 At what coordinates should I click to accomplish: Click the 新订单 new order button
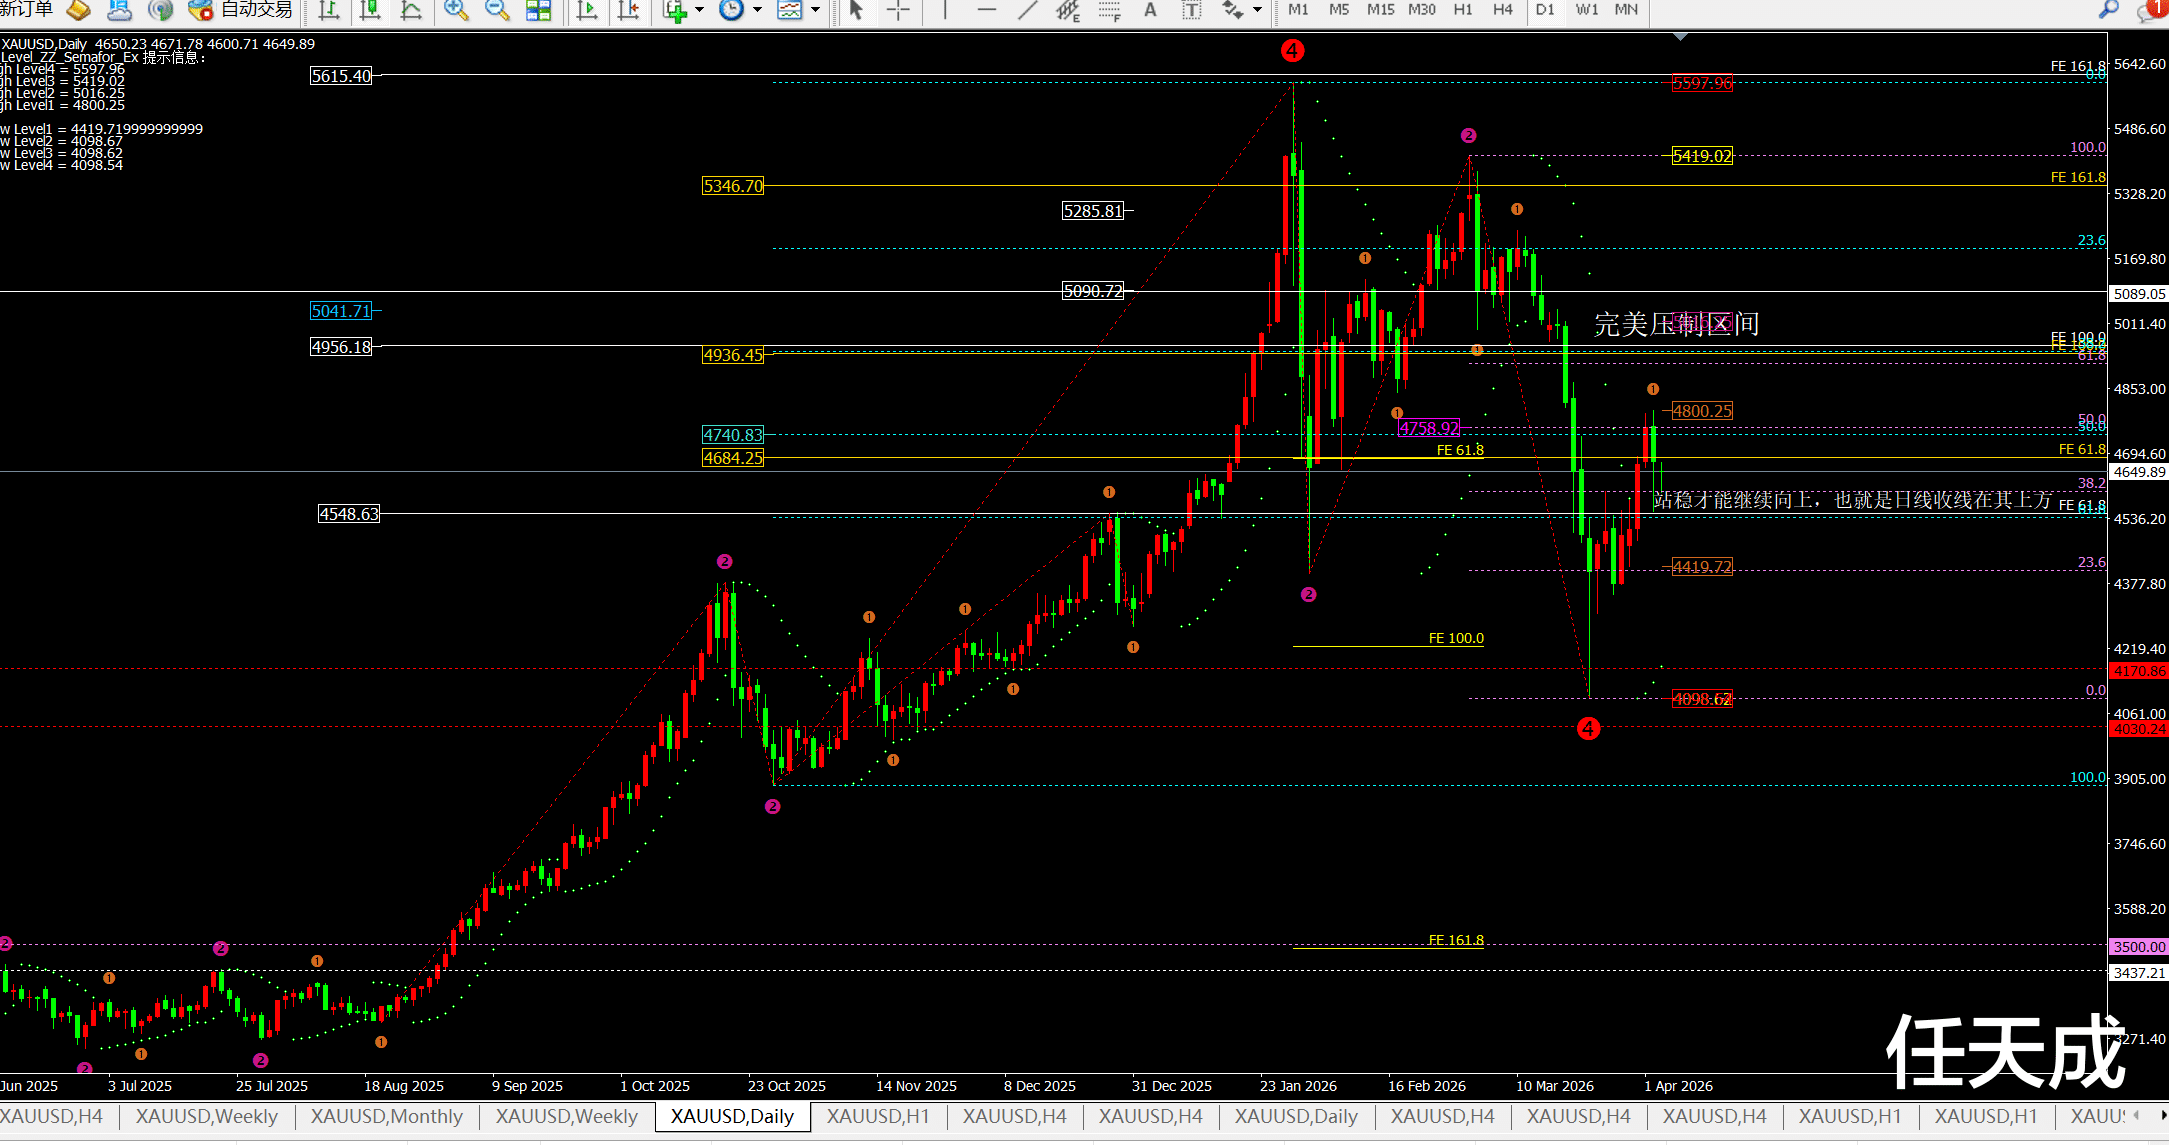click(x=25, y=10)
